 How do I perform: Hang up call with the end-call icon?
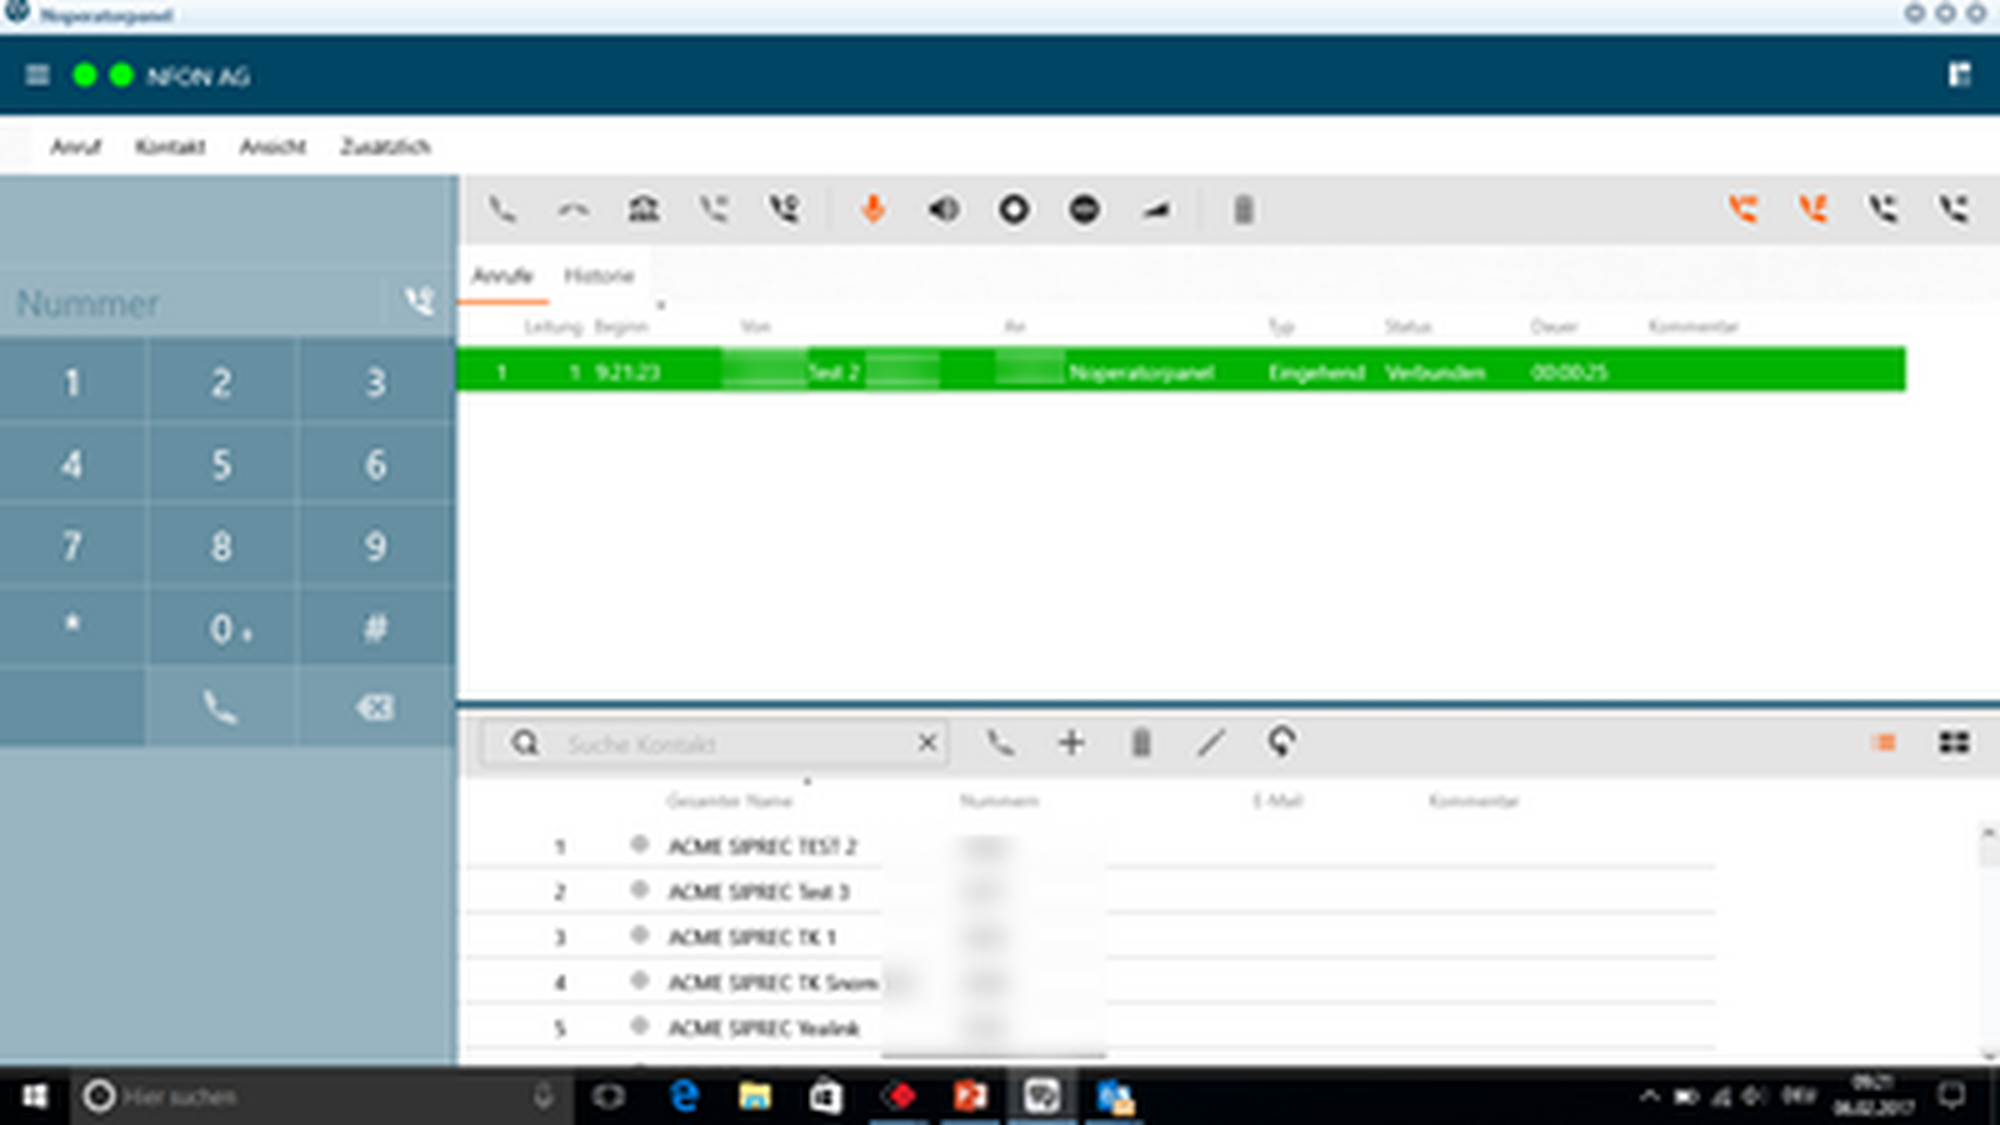coord(573,209)
